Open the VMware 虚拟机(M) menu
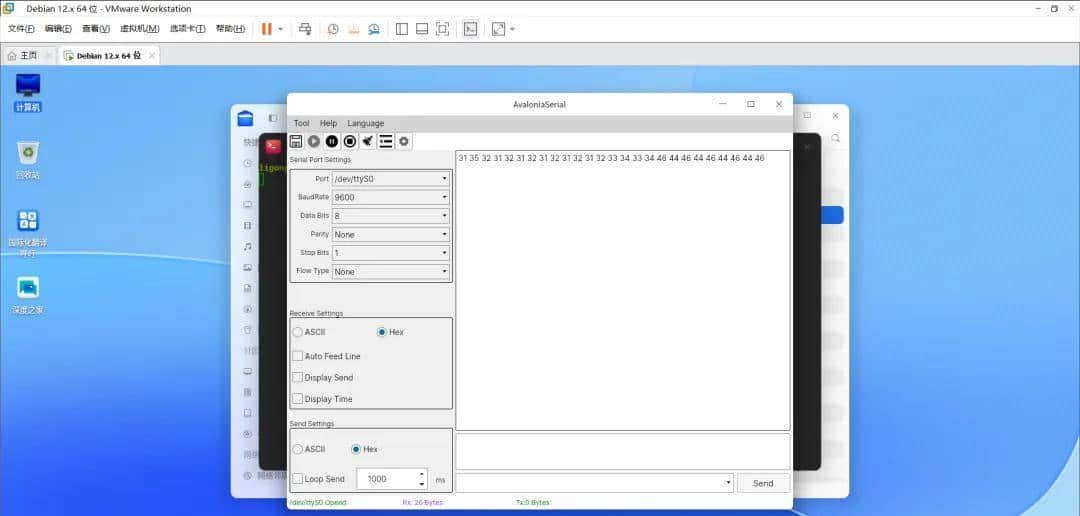Screen dimensions: 1080x516 [x=140, y=29]
